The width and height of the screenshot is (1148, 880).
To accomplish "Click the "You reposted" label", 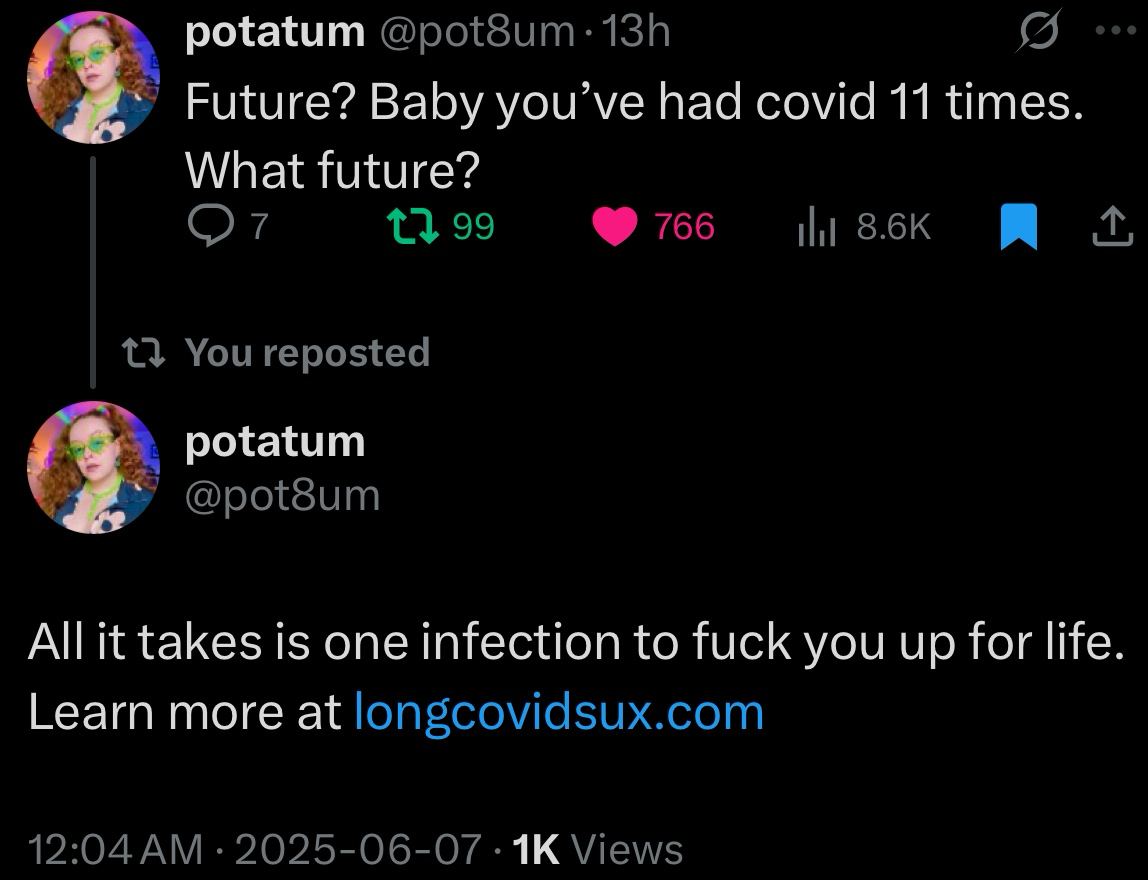I will point(307,352).
